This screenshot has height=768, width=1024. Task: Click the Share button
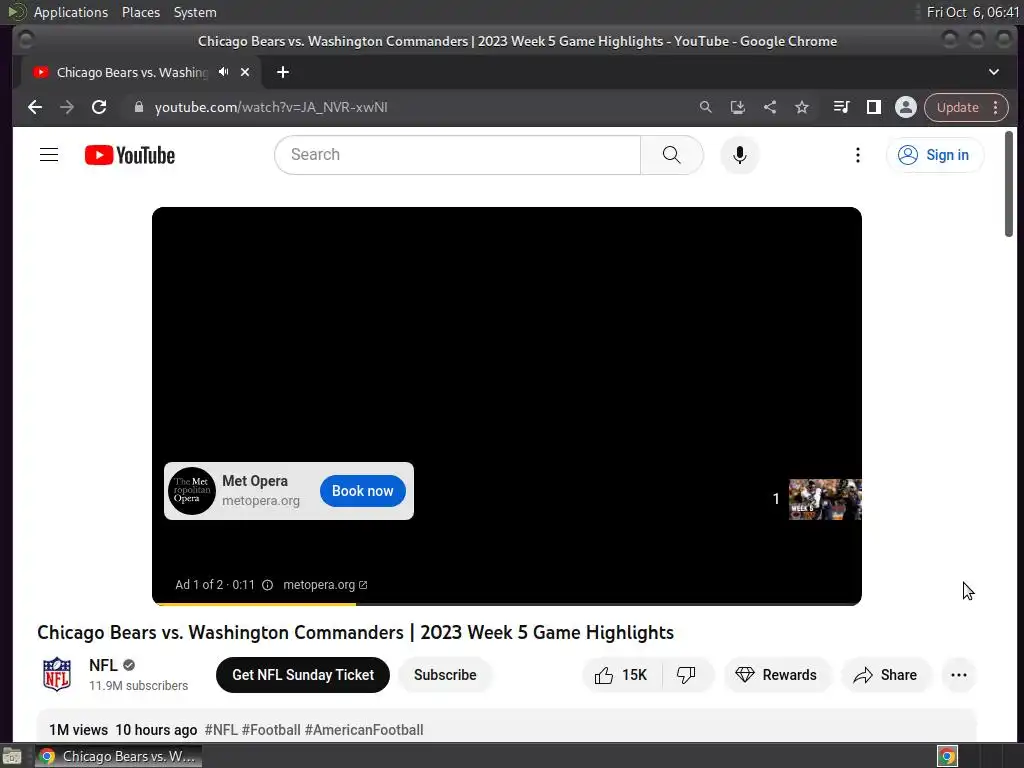pos(886,675)
